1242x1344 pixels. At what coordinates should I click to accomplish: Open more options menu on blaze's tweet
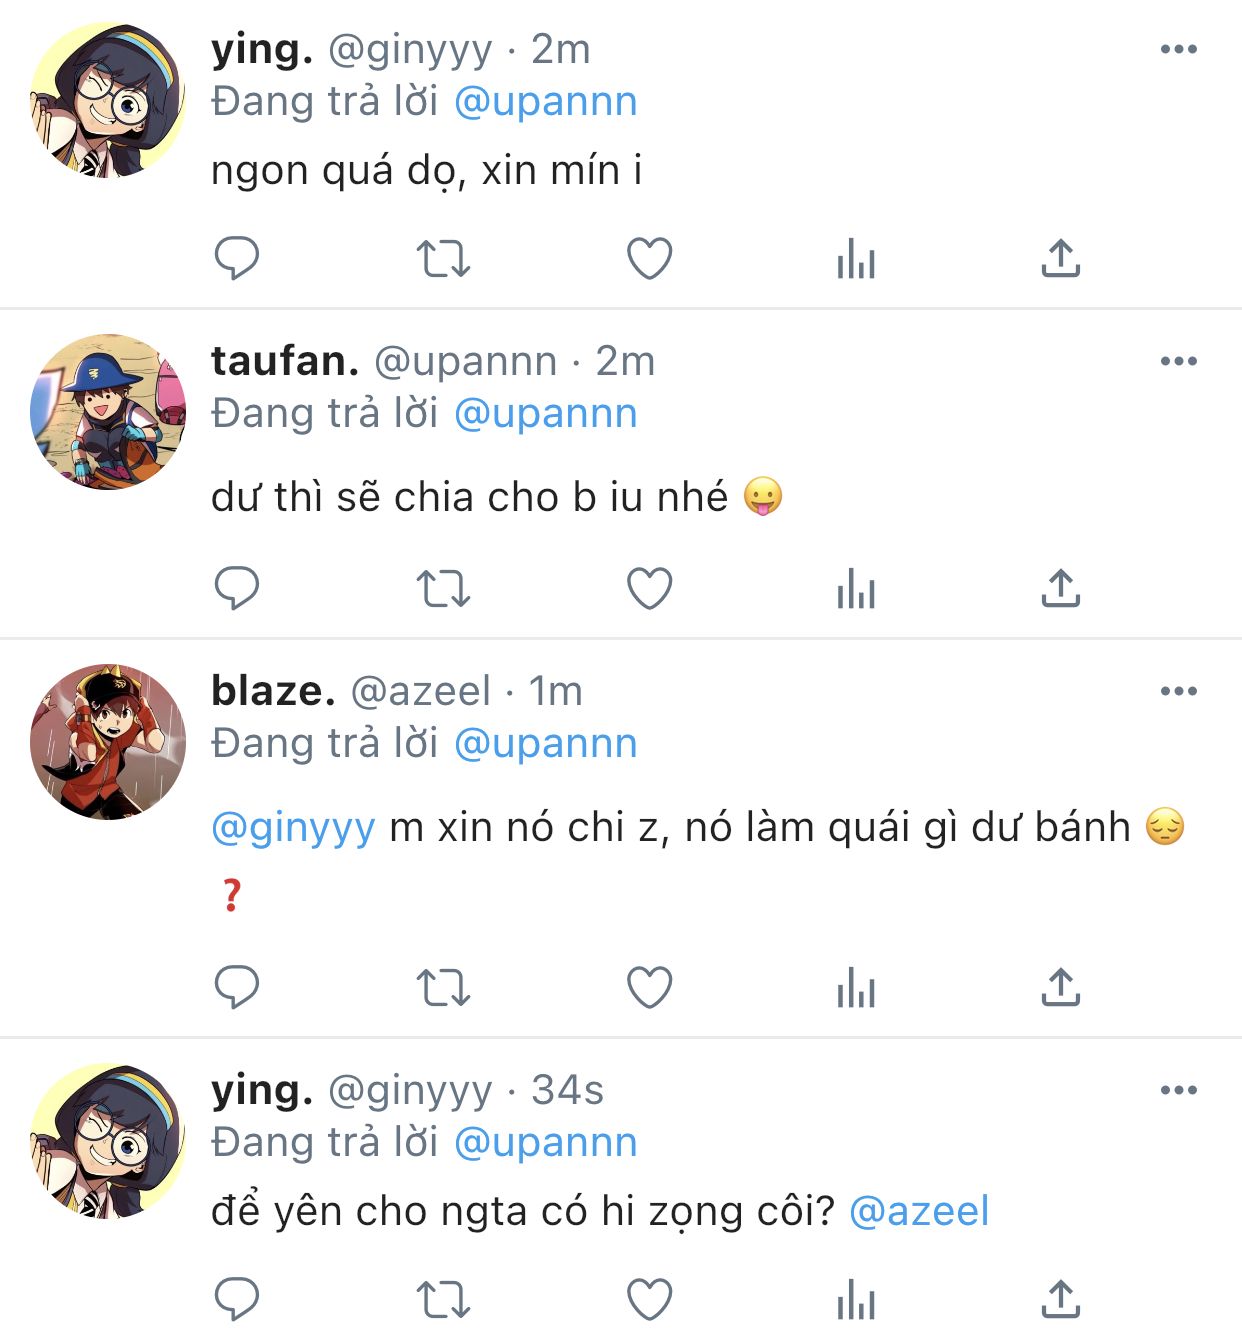[x=1179, y=691]
